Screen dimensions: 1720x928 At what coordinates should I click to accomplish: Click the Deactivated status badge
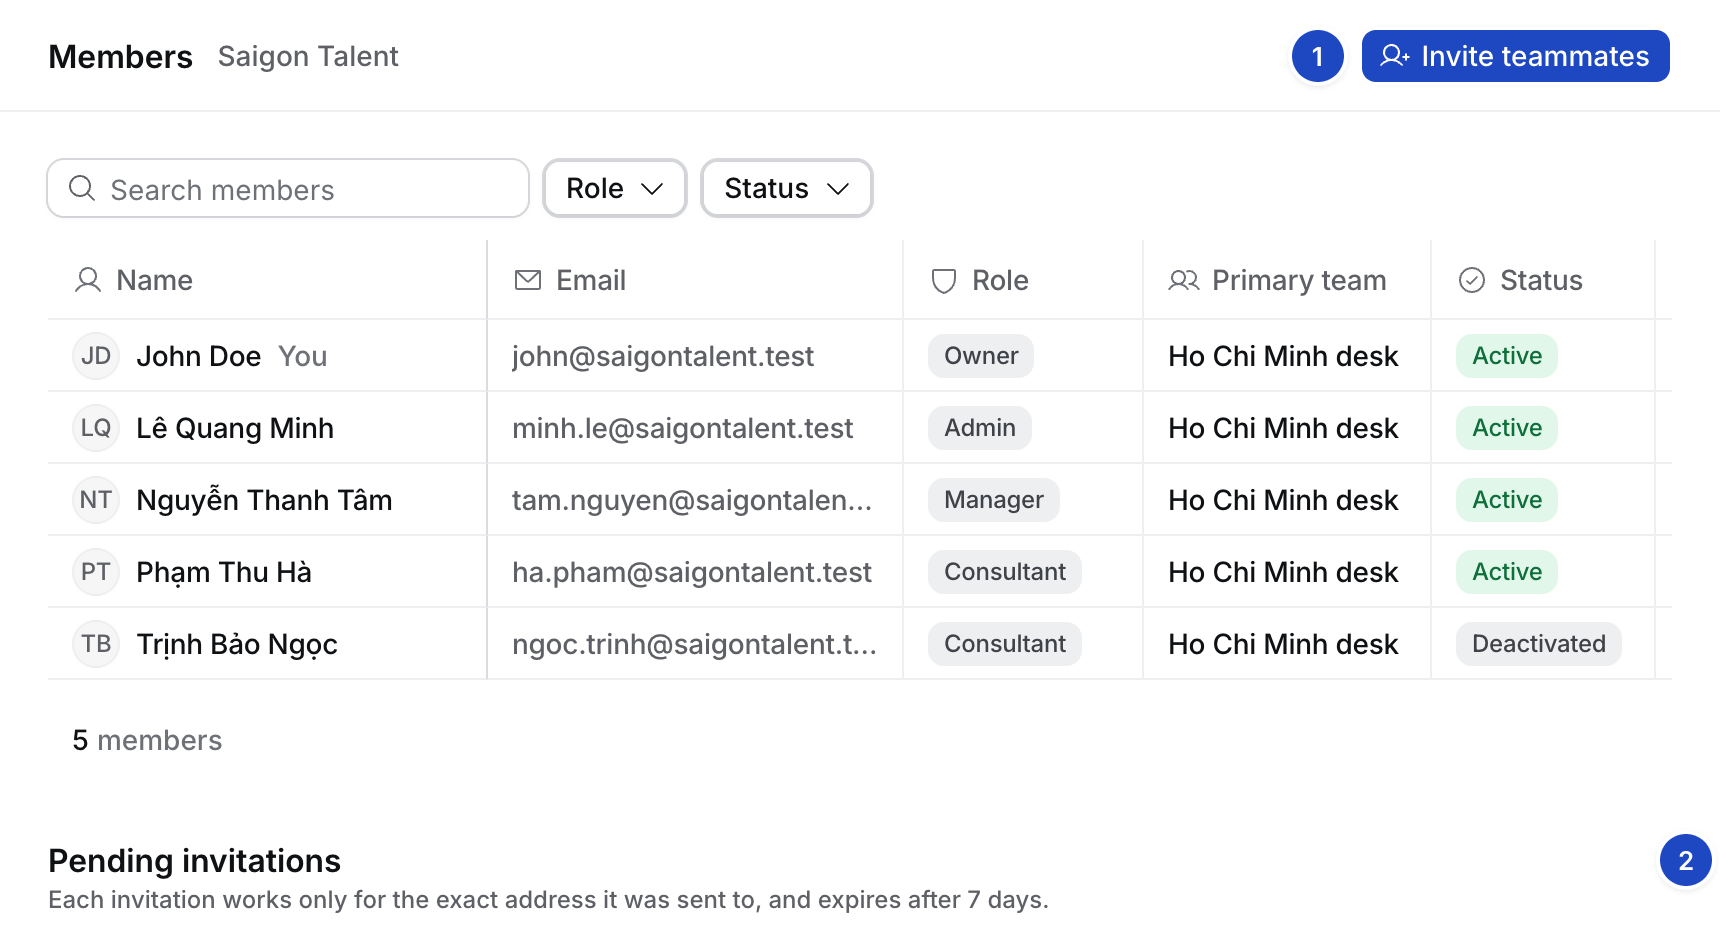tap(1539, 644)
